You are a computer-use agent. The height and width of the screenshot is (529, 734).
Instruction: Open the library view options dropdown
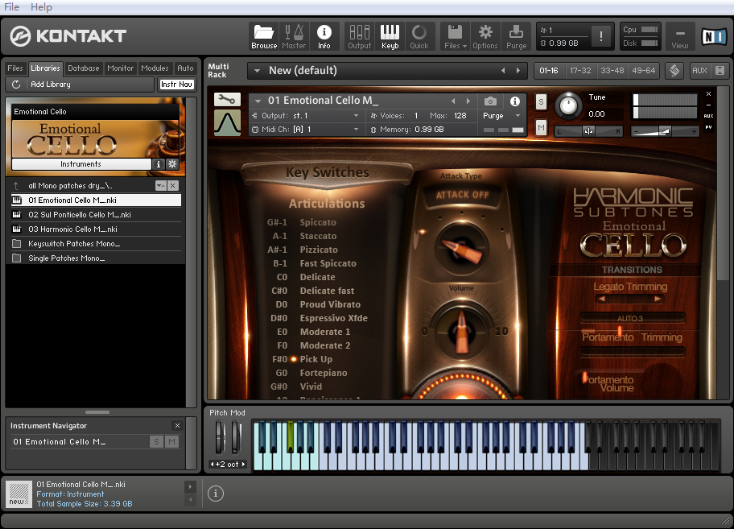[161, 186]
